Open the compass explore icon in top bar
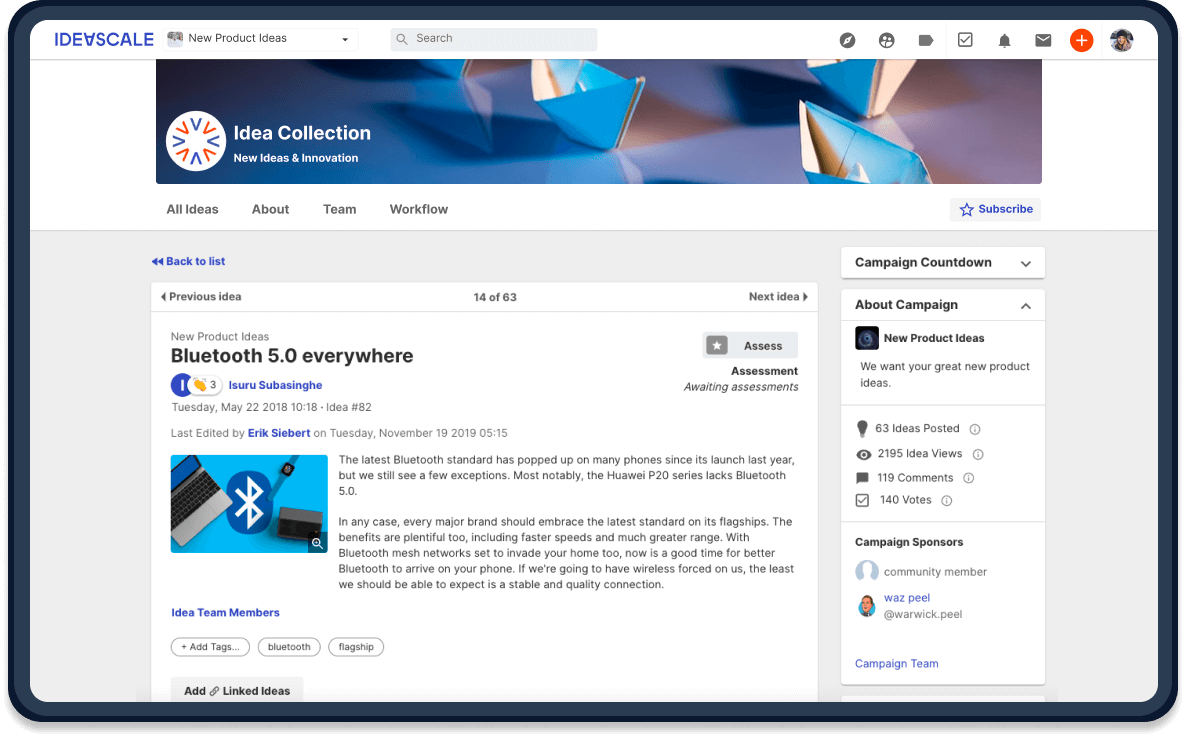The height and width of the screenshot is (738, 1186). point(847,40)
